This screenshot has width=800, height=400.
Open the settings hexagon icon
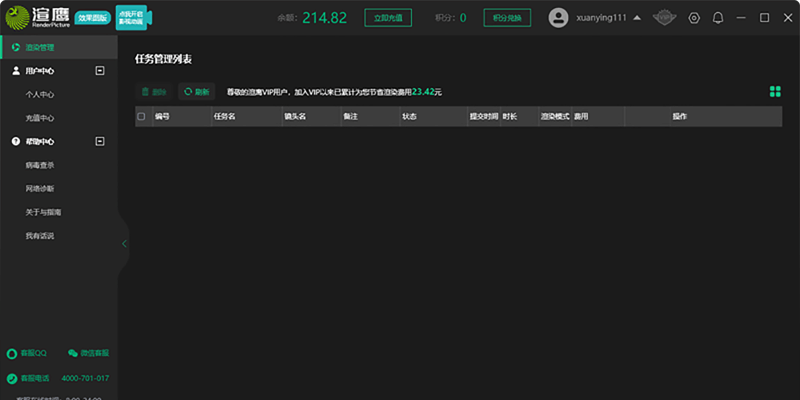pos(694,18)
